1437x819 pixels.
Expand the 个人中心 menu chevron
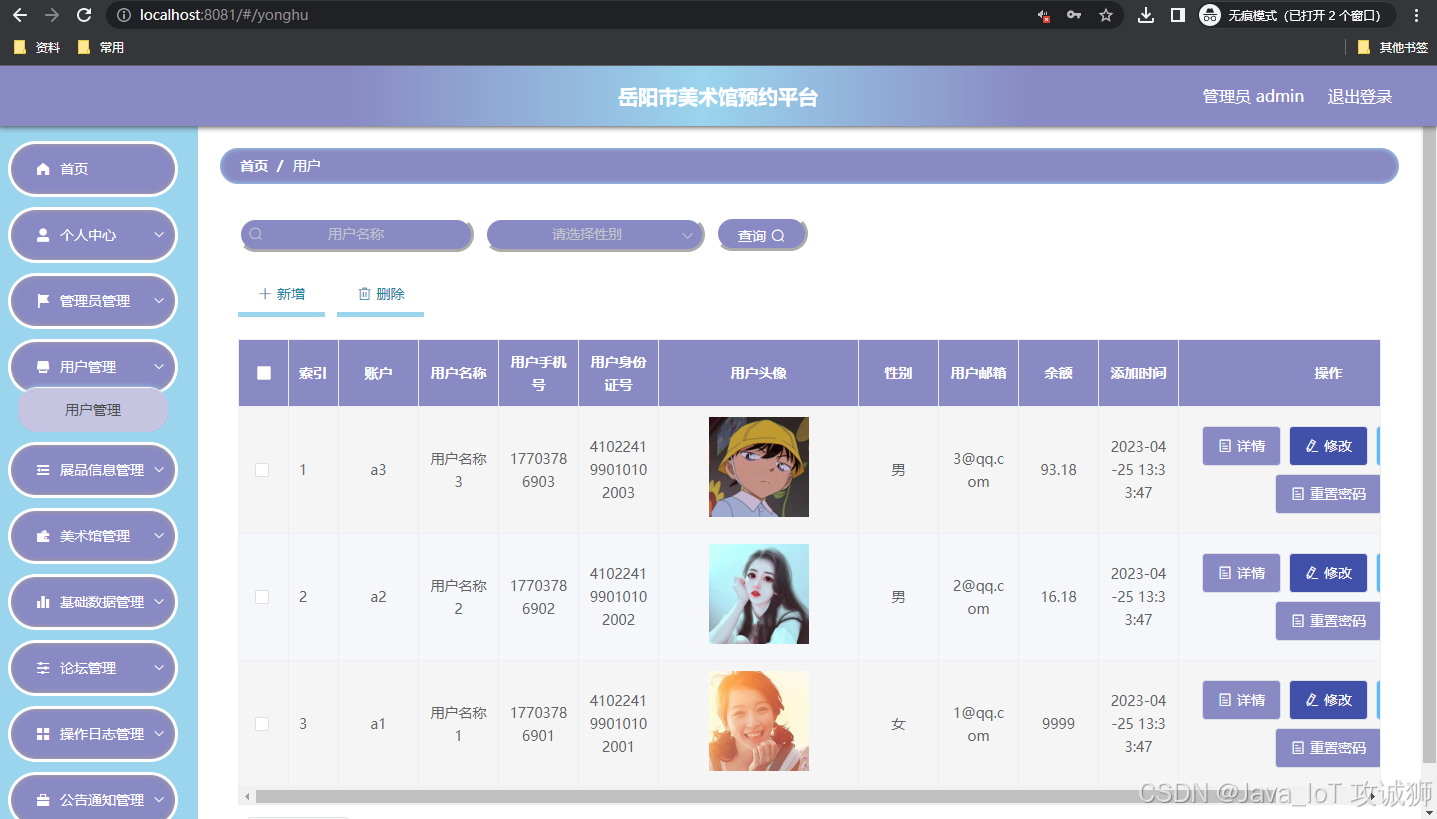pyautogui.click(x=159, y=235)
